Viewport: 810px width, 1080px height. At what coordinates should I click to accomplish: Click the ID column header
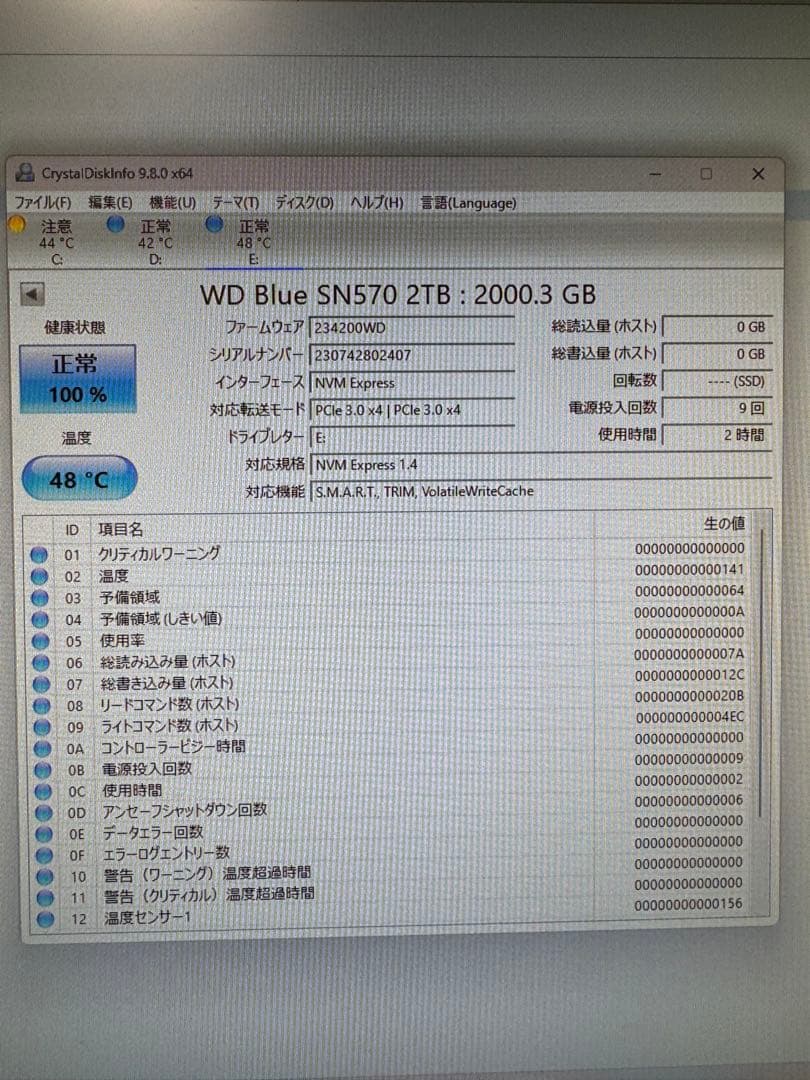(72, 530)
